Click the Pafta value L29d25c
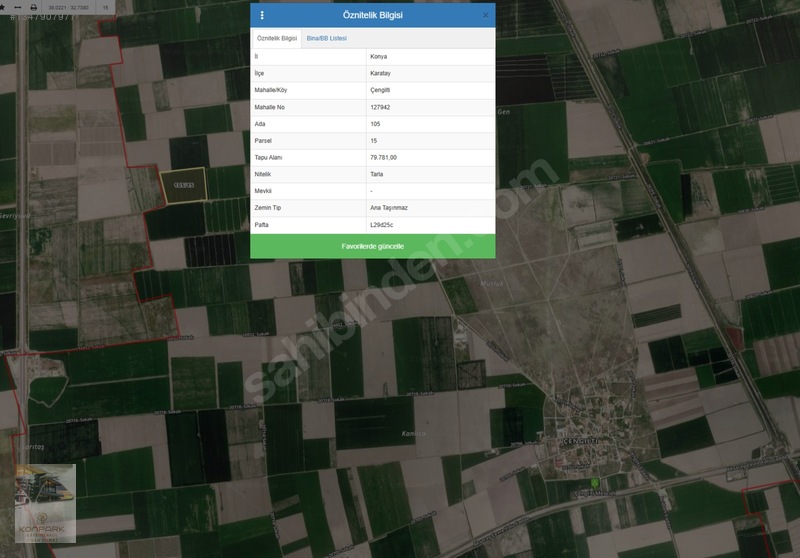The image size is (800, 558). (x=382, y=225)
